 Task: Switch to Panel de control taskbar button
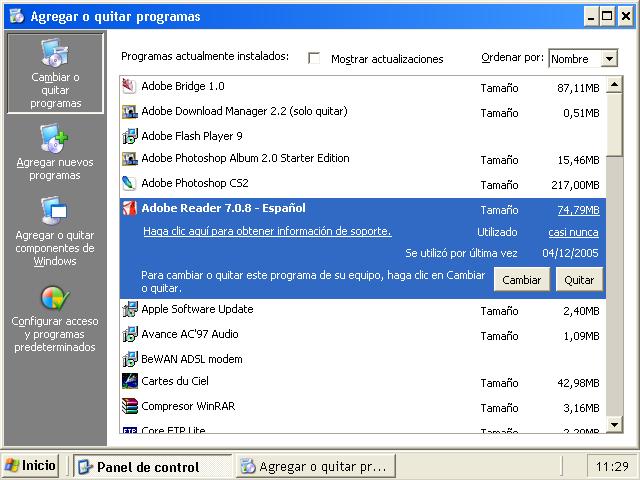[153, 466]
